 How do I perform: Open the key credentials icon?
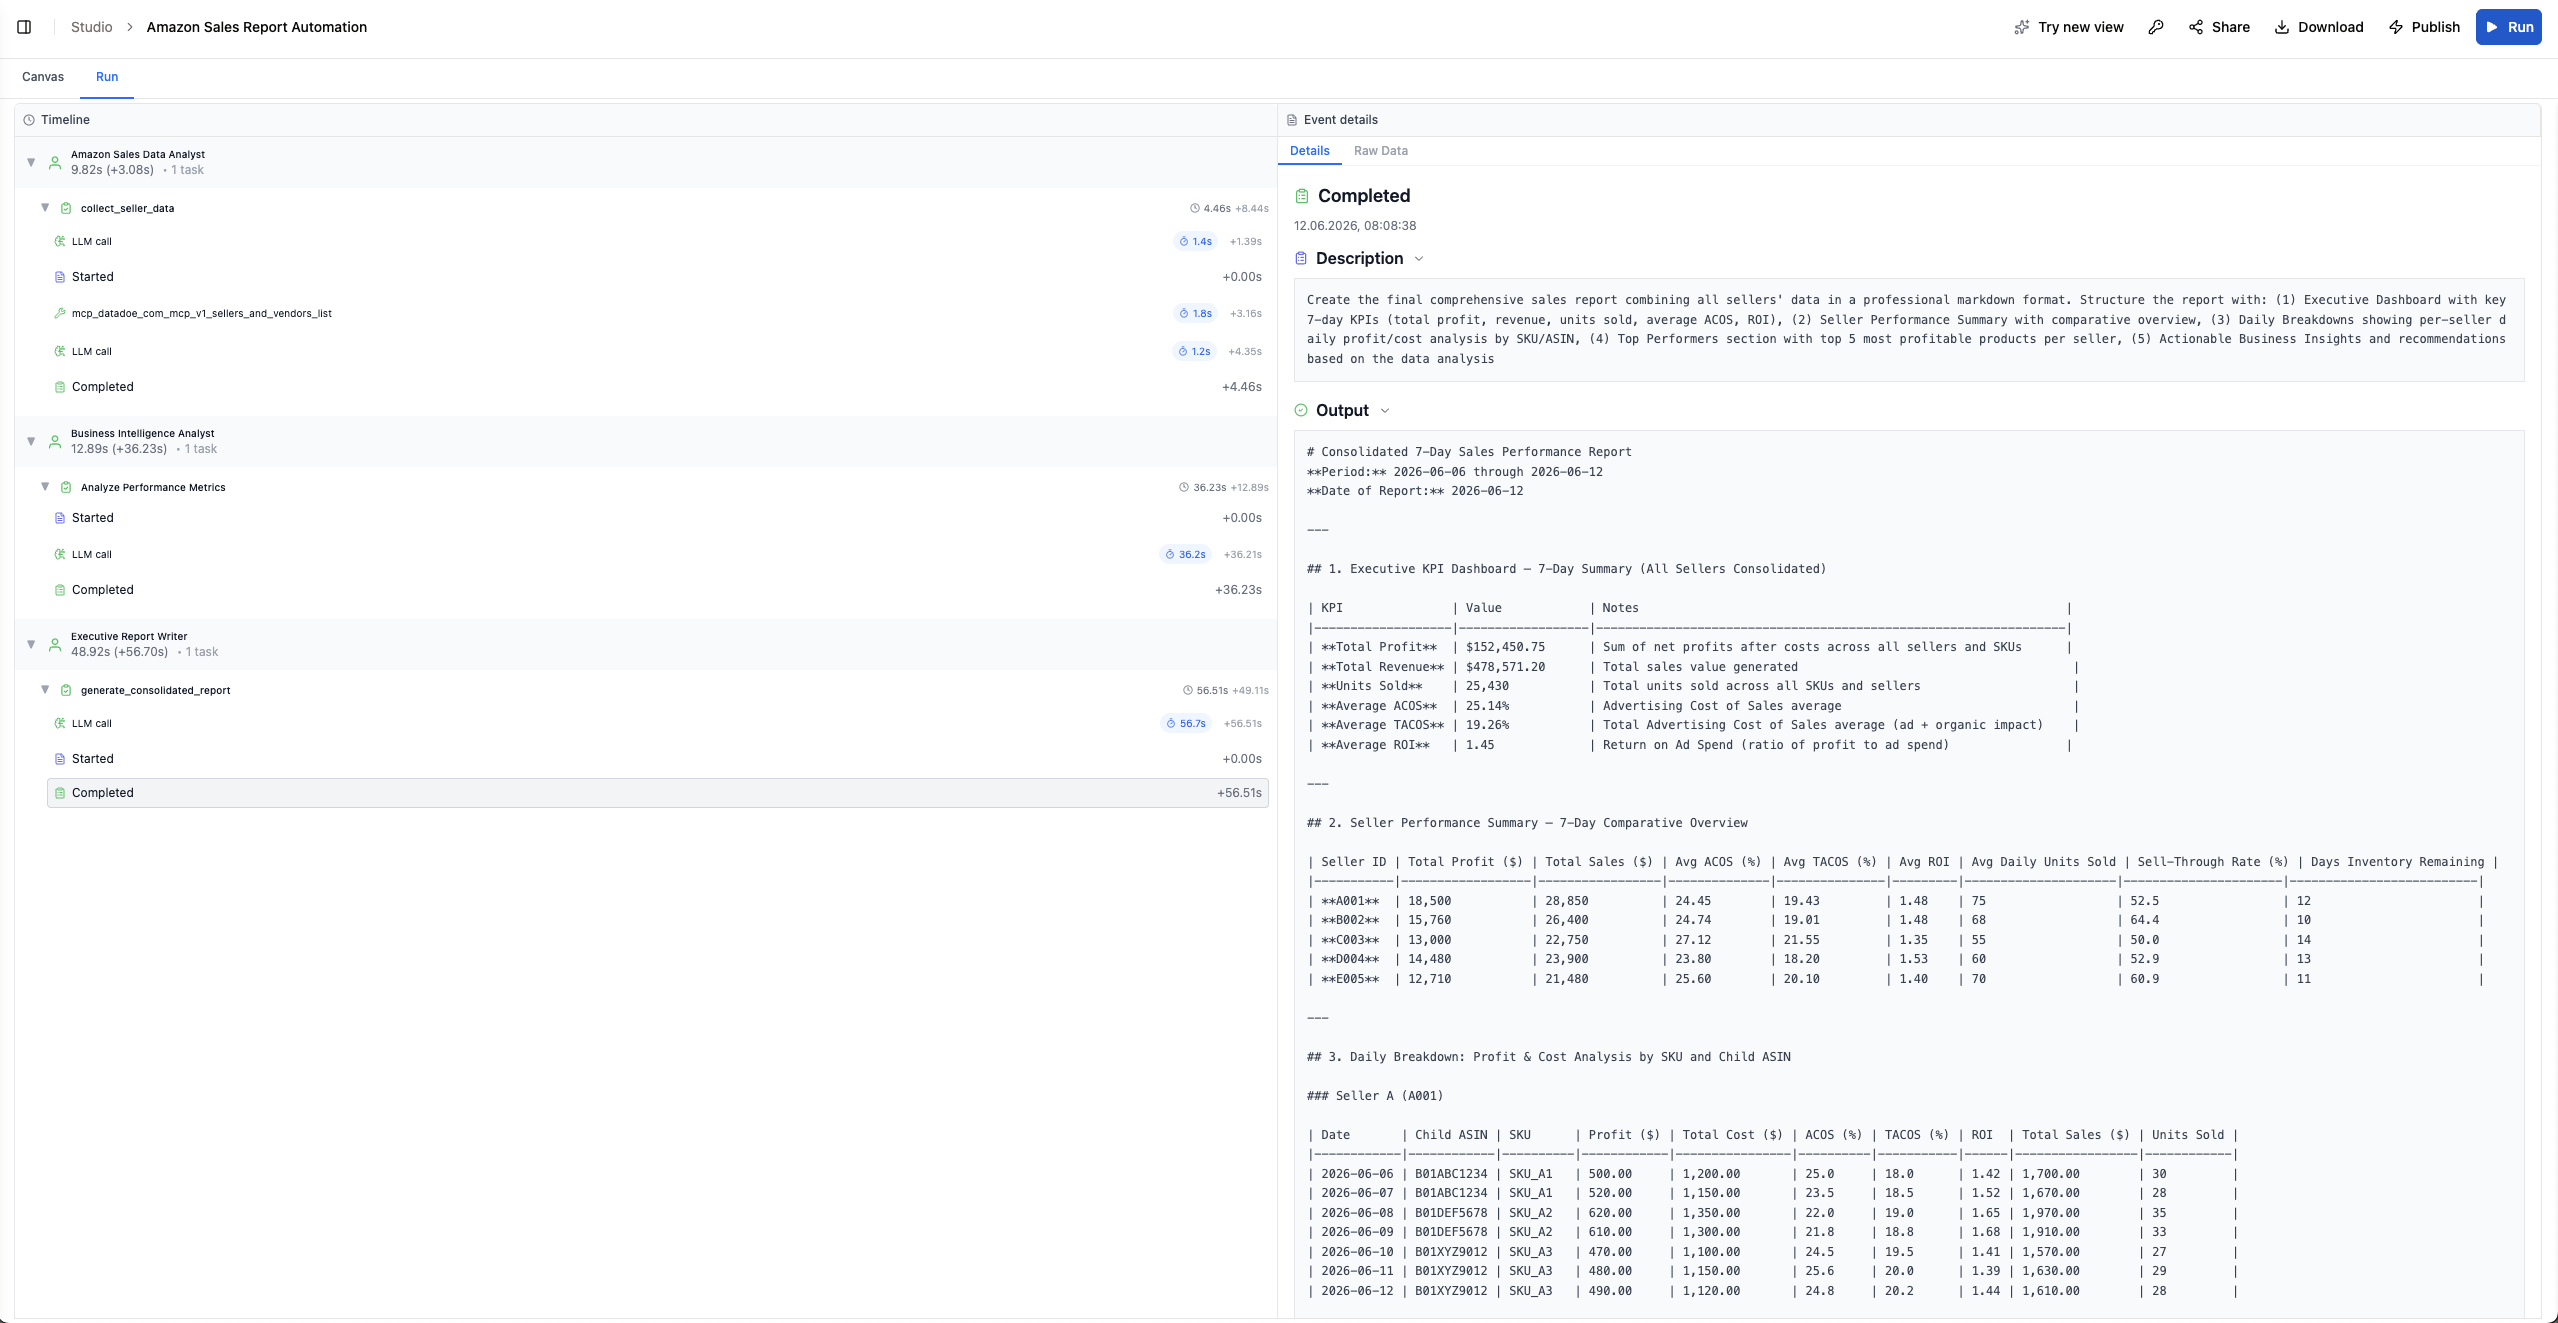[x=2156, y=27]
